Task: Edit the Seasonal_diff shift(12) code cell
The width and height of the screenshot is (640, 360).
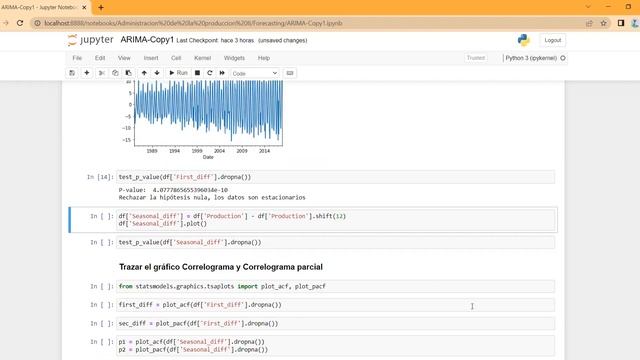Action: pos(336,220)
